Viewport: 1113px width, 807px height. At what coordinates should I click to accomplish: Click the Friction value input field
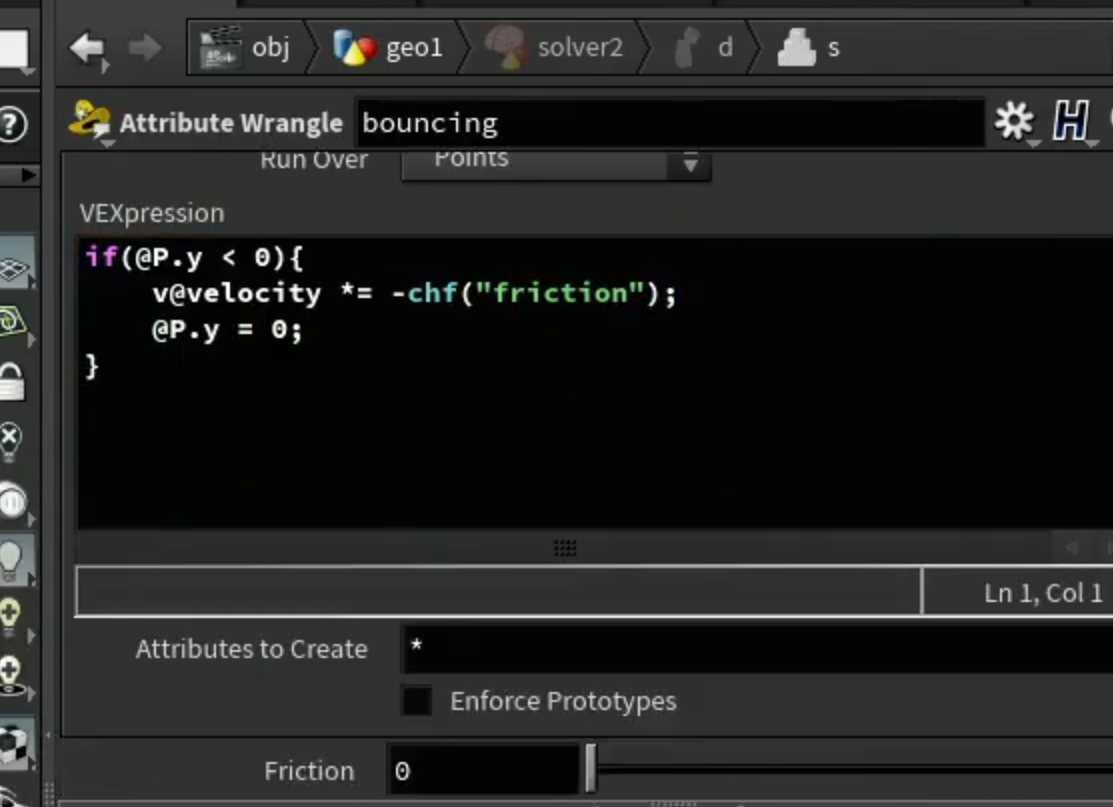click(x=483, y=769)
